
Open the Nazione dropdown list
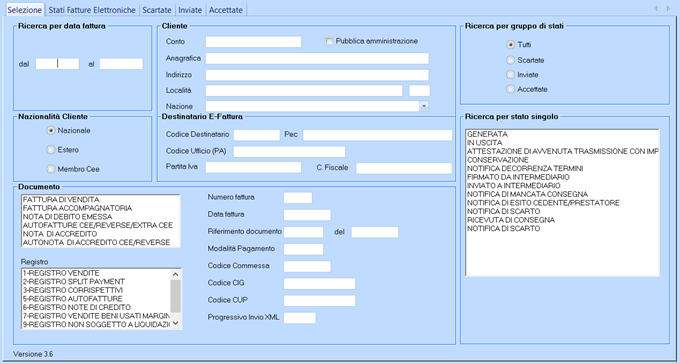(424, 106)
